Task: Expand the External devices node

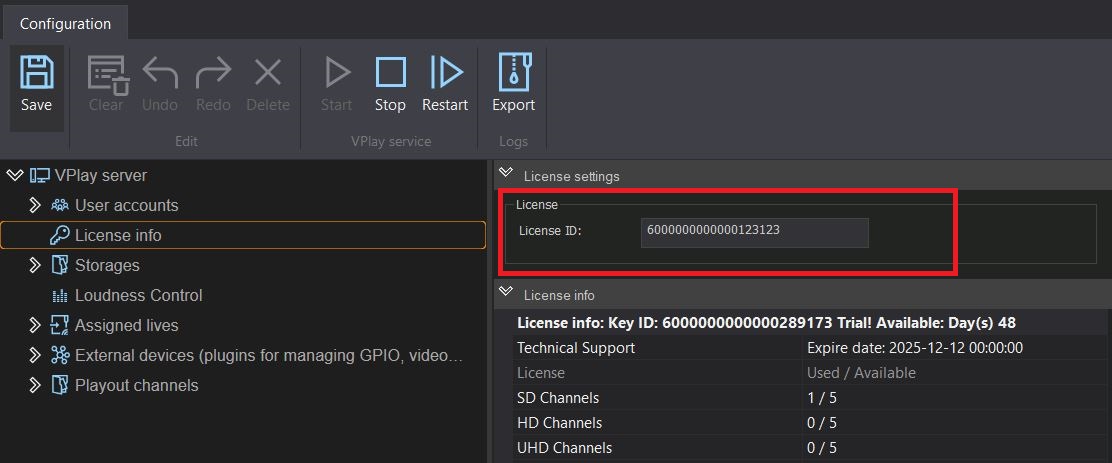Action: point(35,355)
